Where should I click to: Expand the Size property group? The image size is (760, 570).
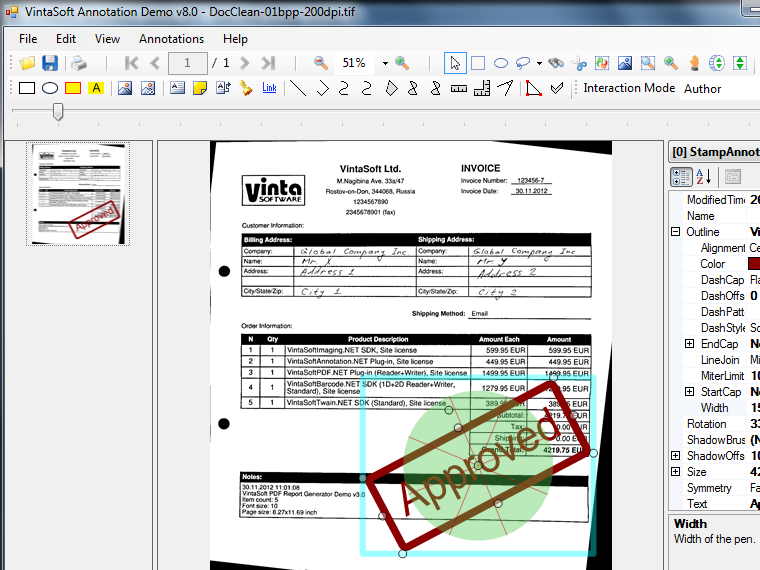[x=675, y=472]
